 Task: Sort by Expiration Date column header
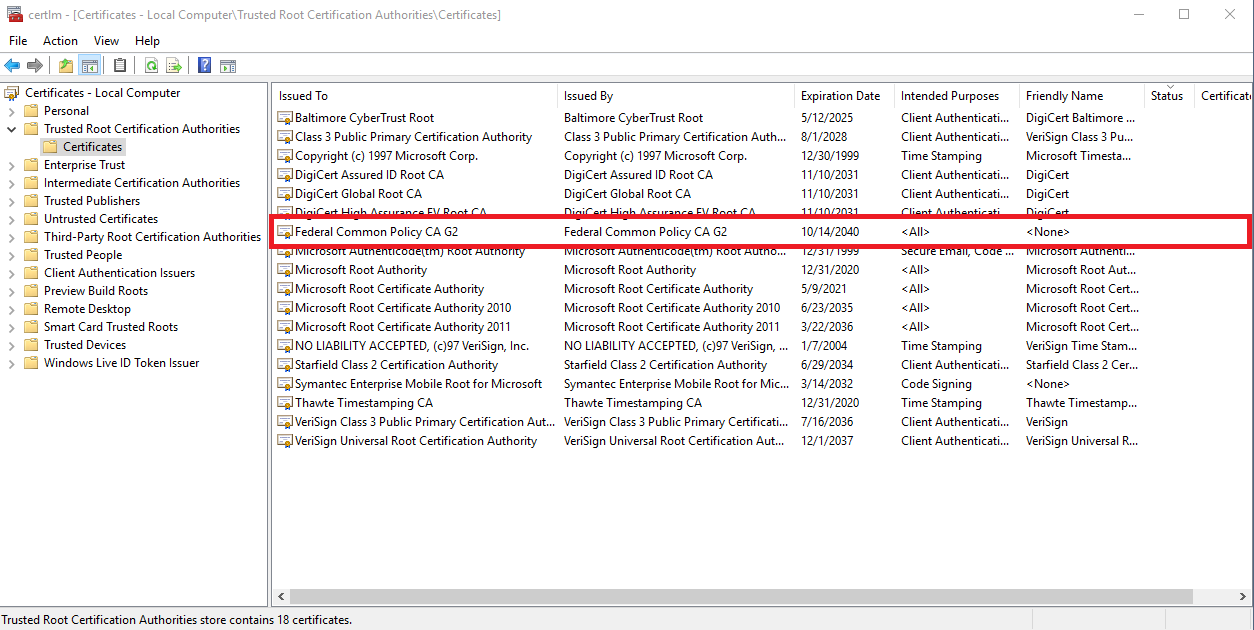click(x=840, y=96)
